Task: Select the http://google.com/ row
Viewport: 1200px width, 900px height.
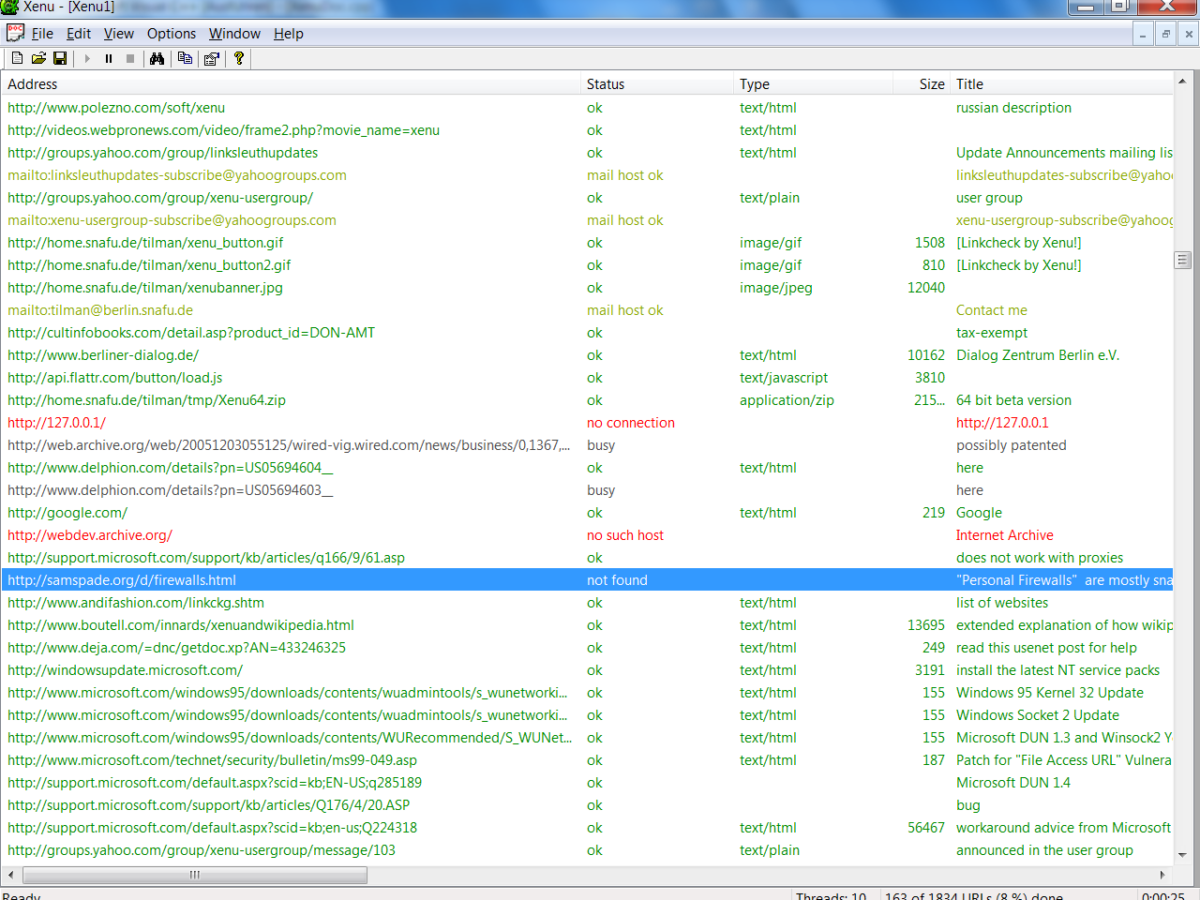Action: point(587,513)
